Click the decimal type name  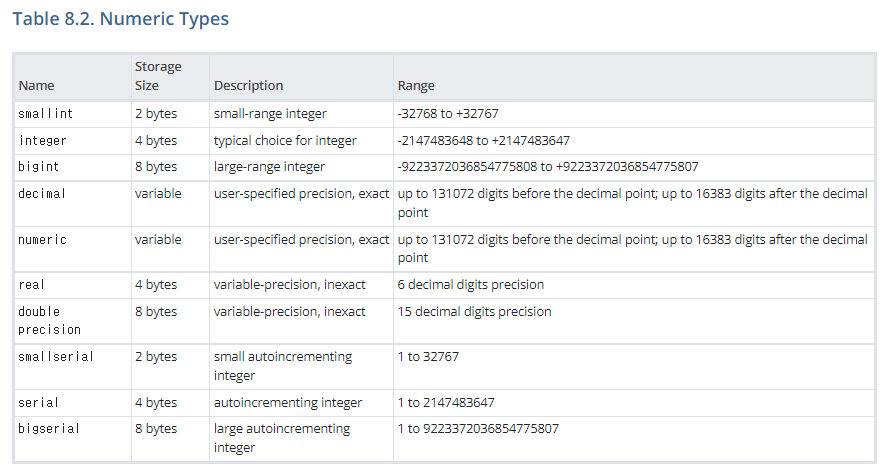pyautogui.click(x=42, y=193)
